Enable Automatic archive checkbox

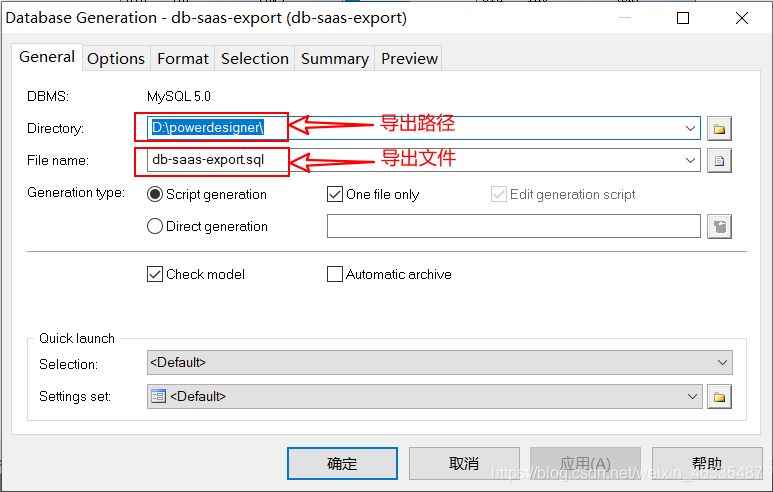335,274
